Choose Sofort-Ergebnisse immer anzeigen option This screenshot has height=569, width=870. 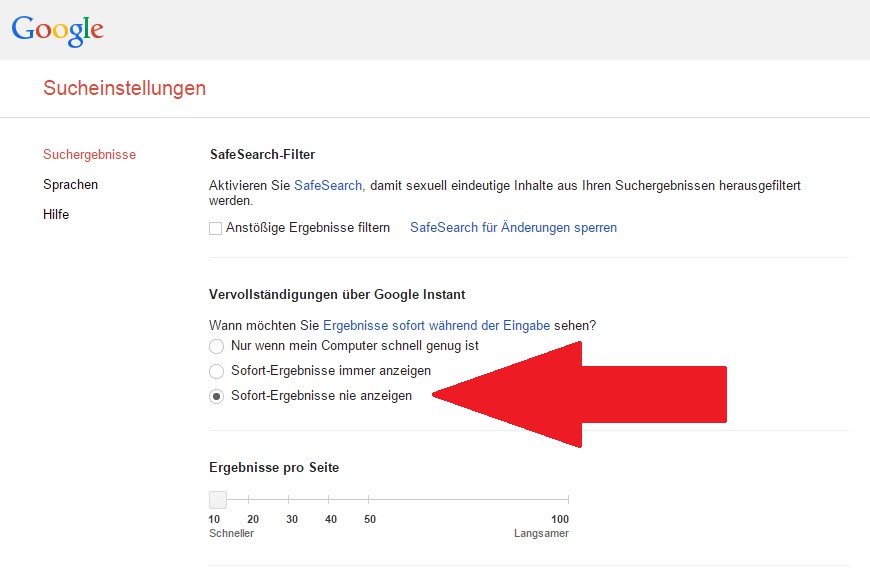(x=216, y=371)
